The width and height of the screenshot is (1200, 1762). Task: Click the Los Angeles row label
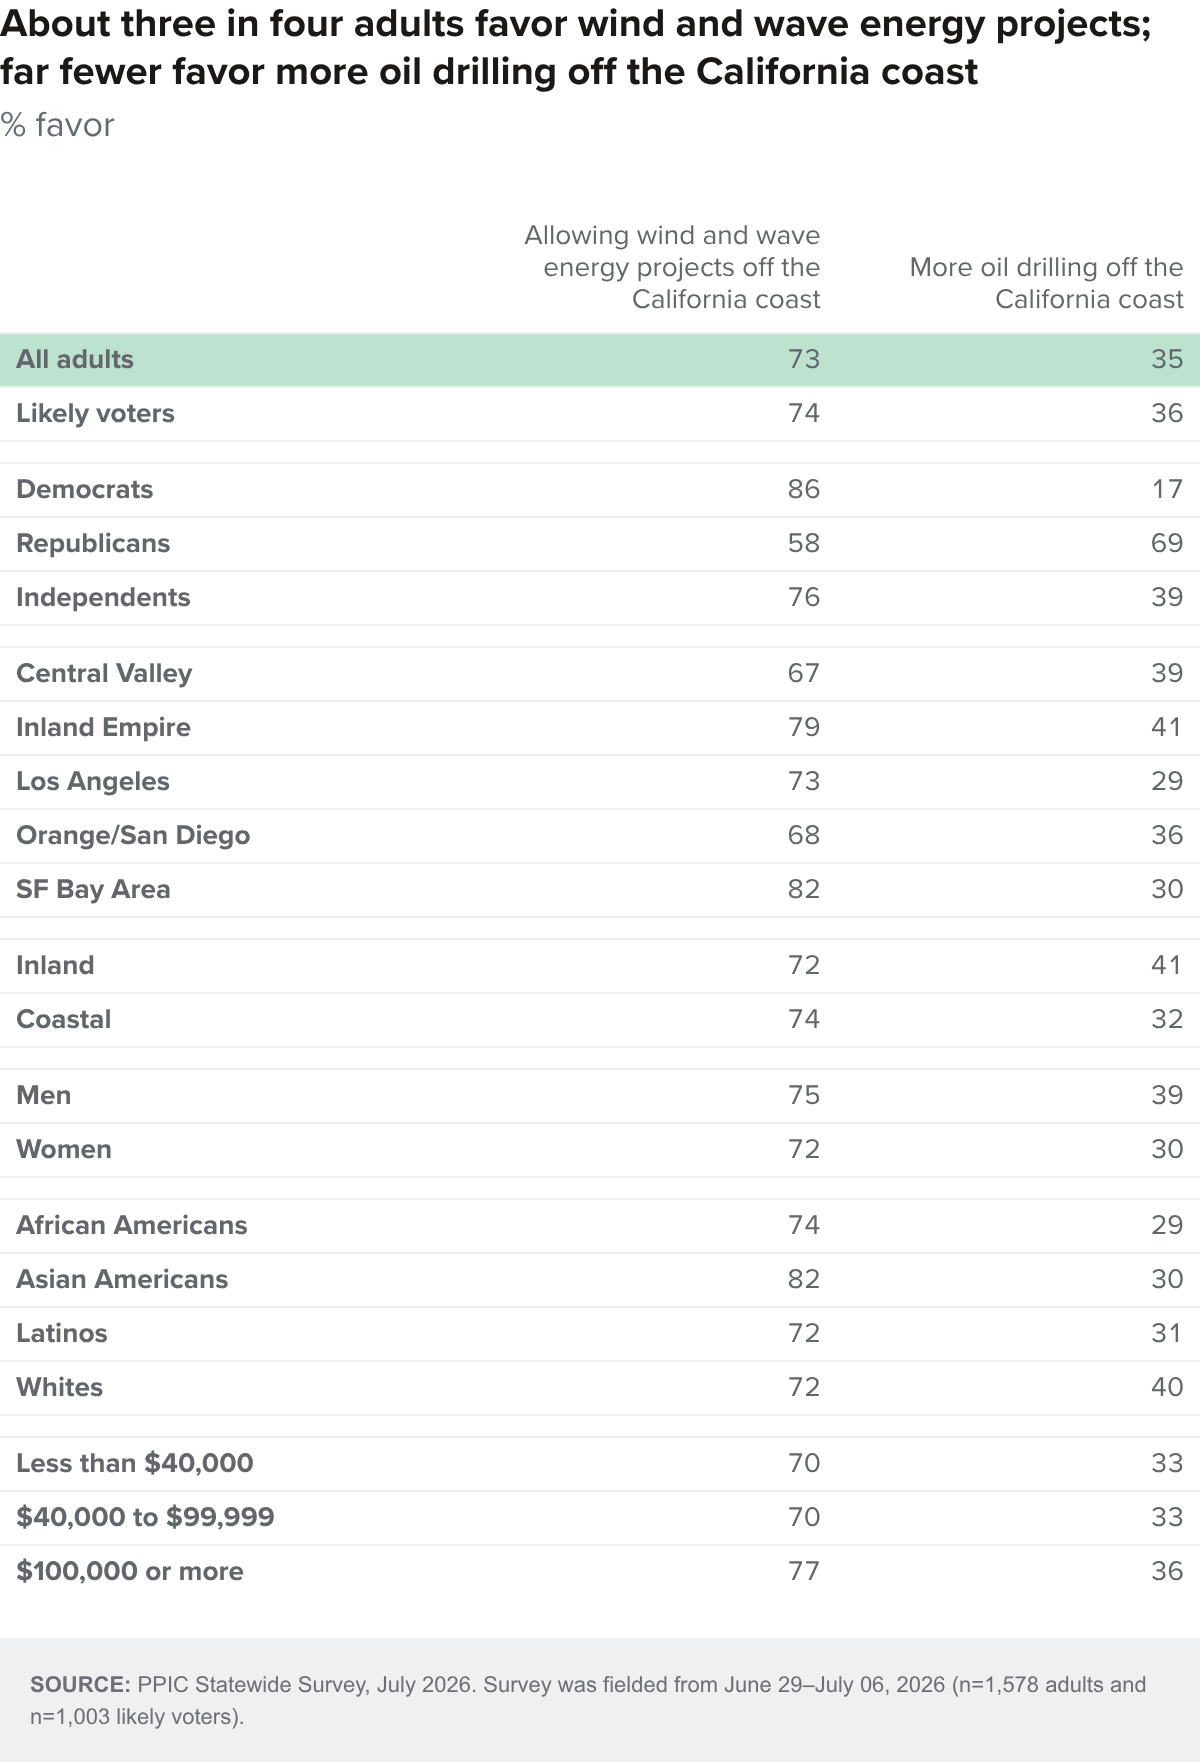tap(93, 781)
